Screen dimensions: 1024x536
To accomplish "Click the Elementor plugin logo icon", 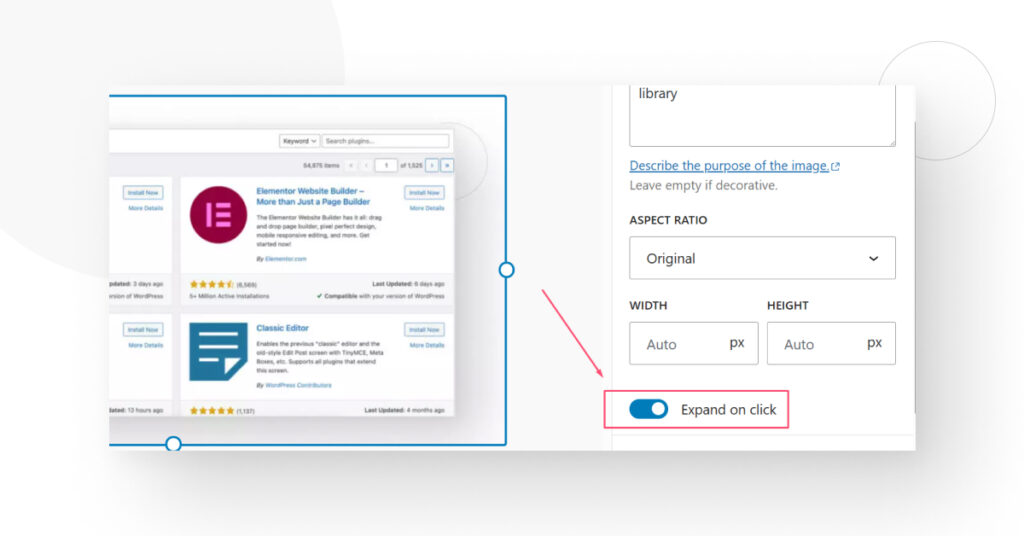I will pos(218,215).
